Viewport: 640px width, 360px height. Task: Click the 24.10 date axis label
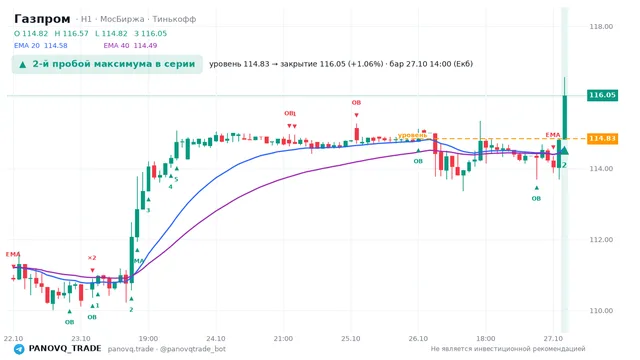pos(216,339)
